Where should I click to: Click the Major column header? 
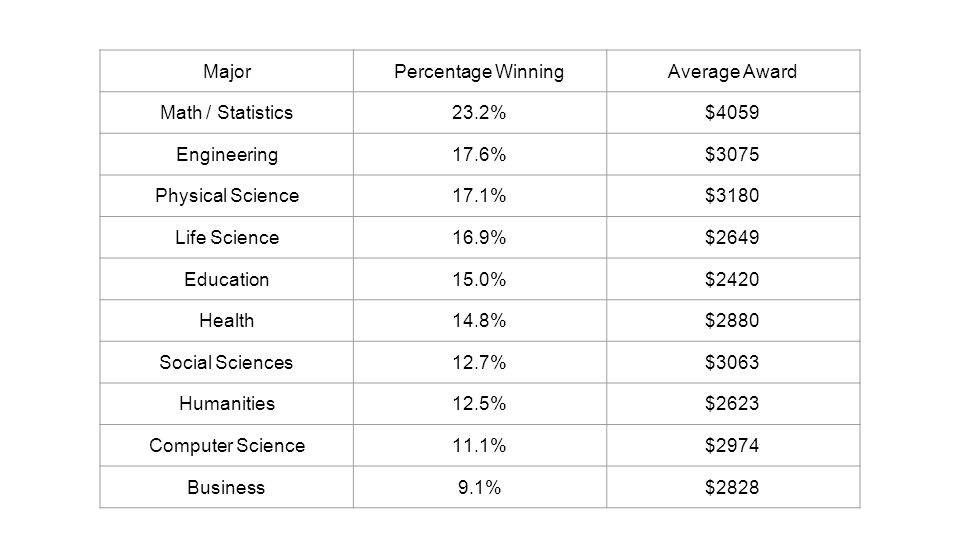click(x=227, y=72)
